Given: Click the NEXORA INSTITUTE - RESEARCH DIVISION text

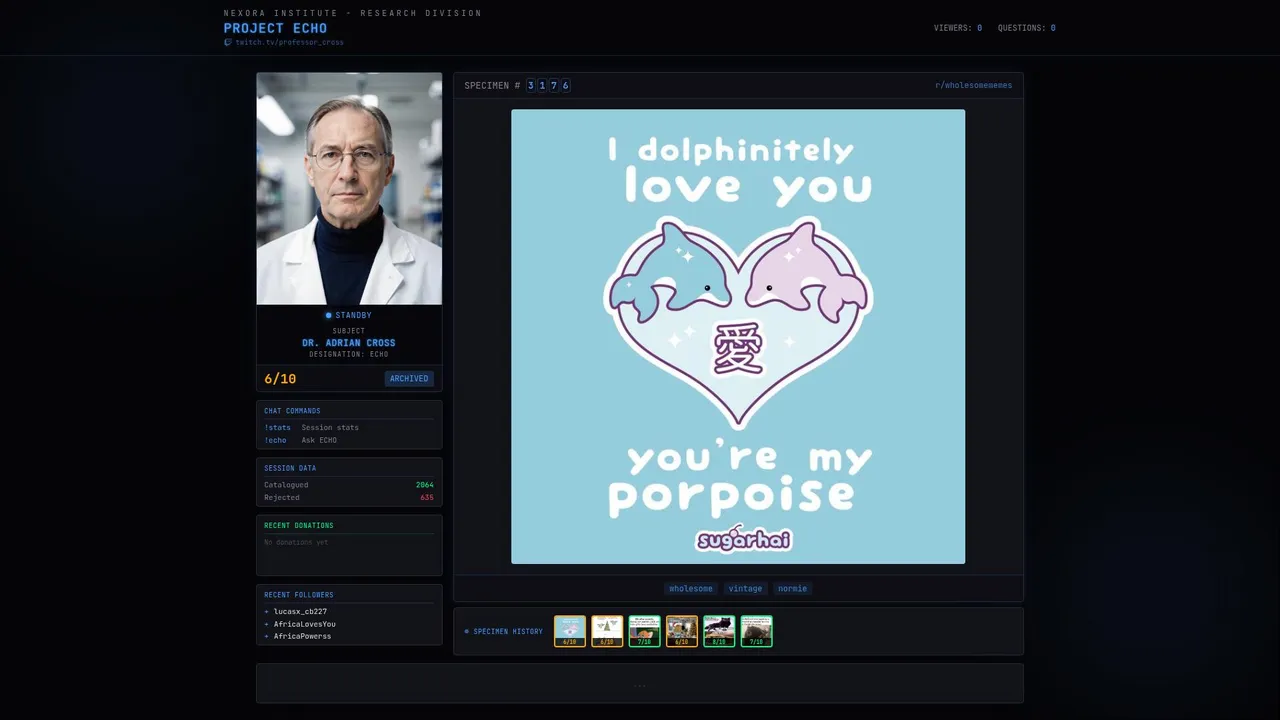Looking at the screenshot, I should [x=353, y=14].
